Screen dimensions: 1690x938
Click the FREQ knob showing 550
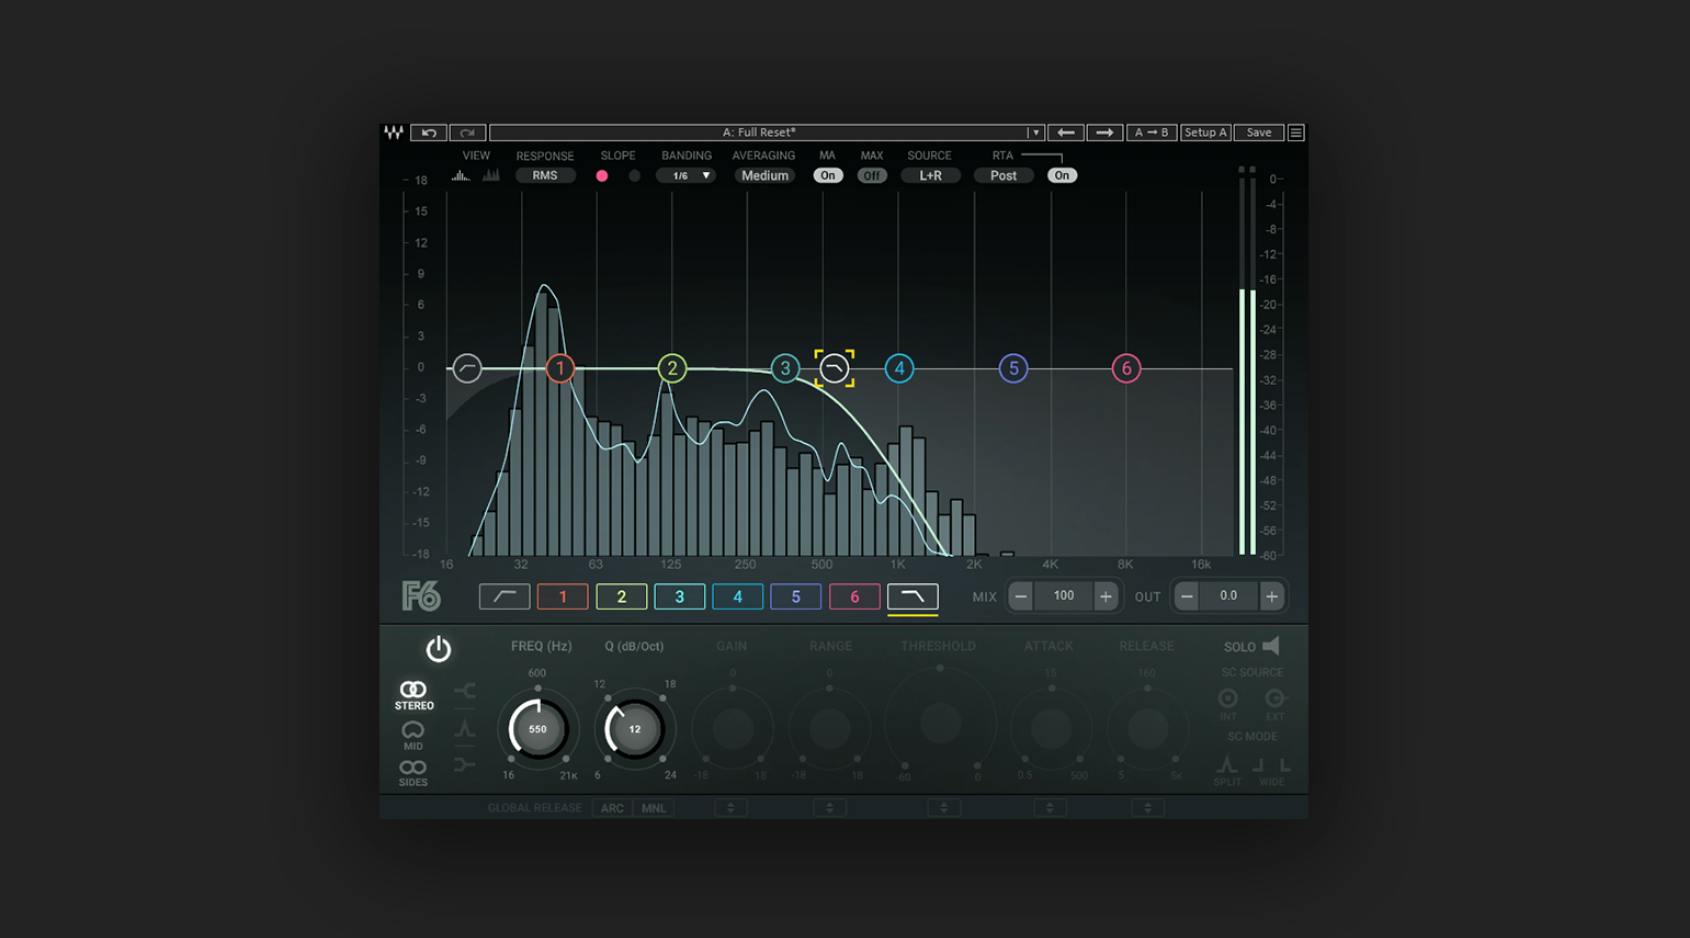coord(538,729)
